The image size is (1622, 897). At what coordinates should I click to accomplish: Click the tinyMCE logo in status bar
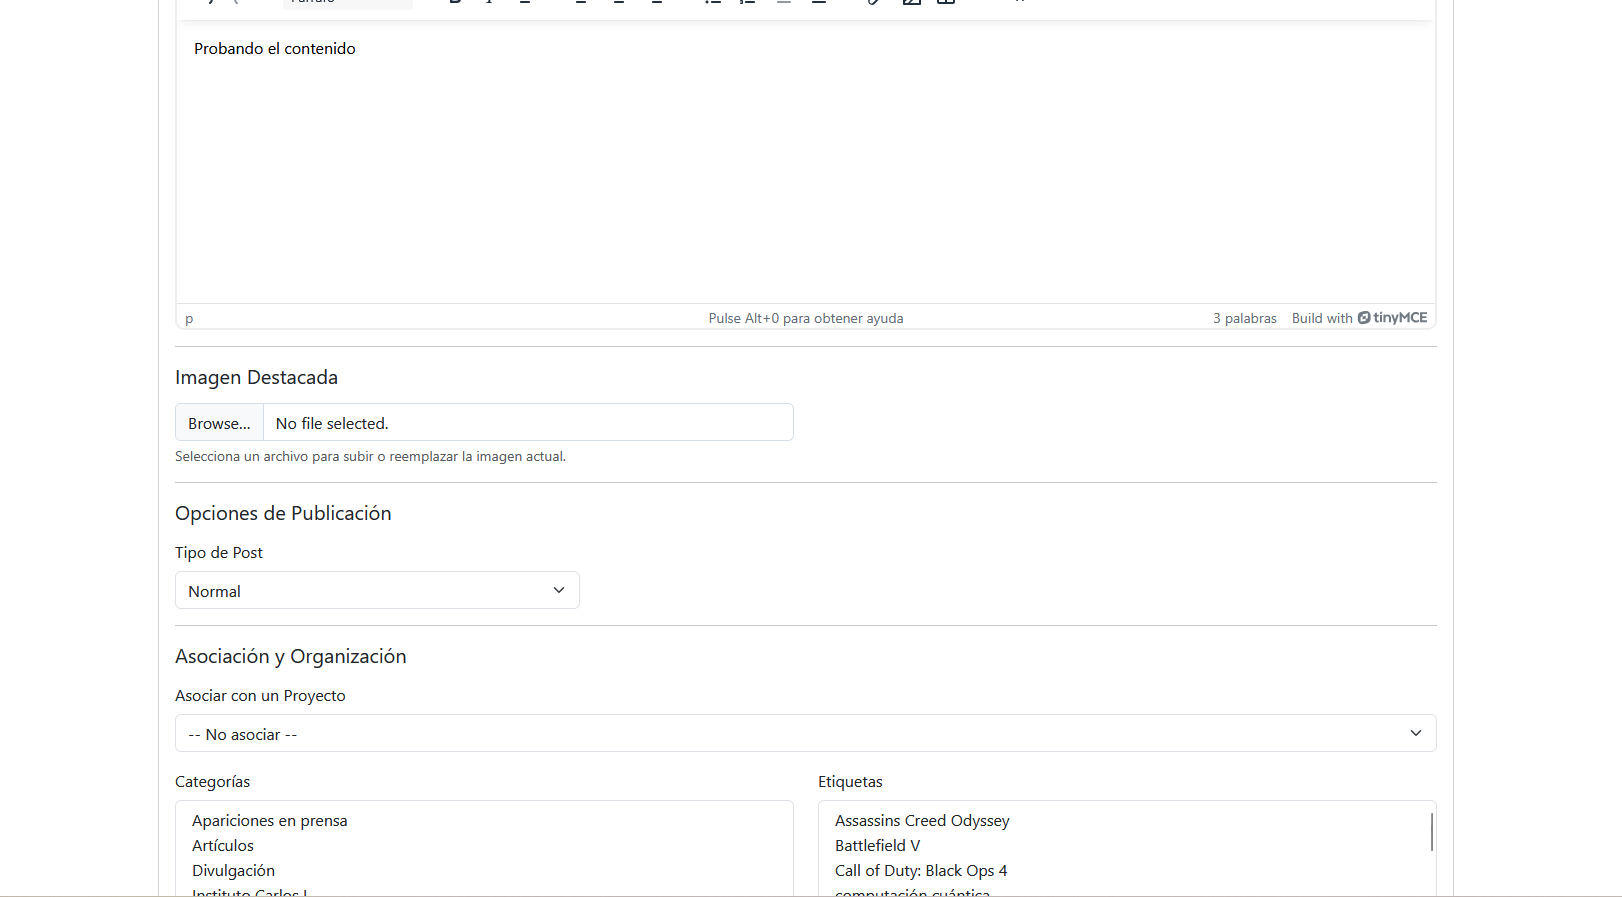coord(1392,318)
